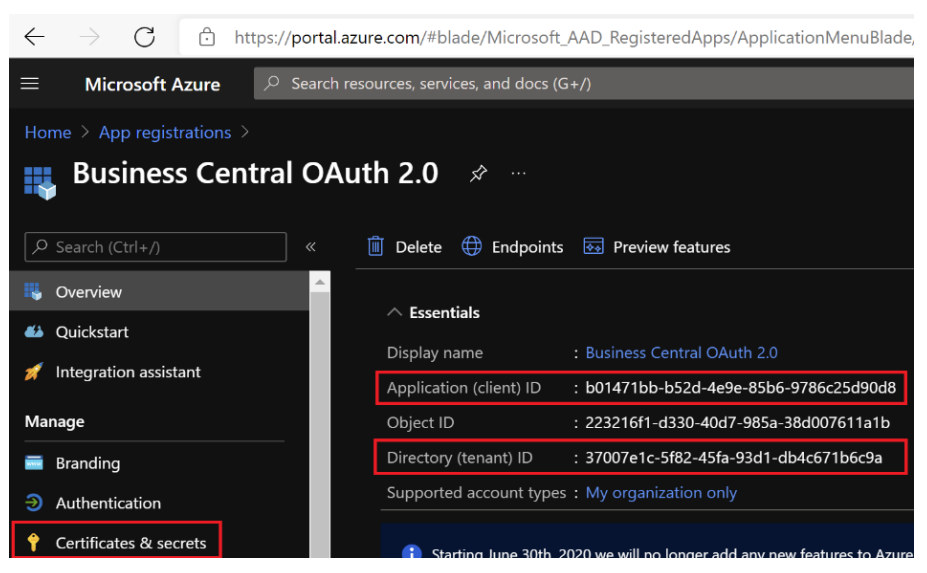
Task: Open Integration assistant page
Action: tap(128, 372)
